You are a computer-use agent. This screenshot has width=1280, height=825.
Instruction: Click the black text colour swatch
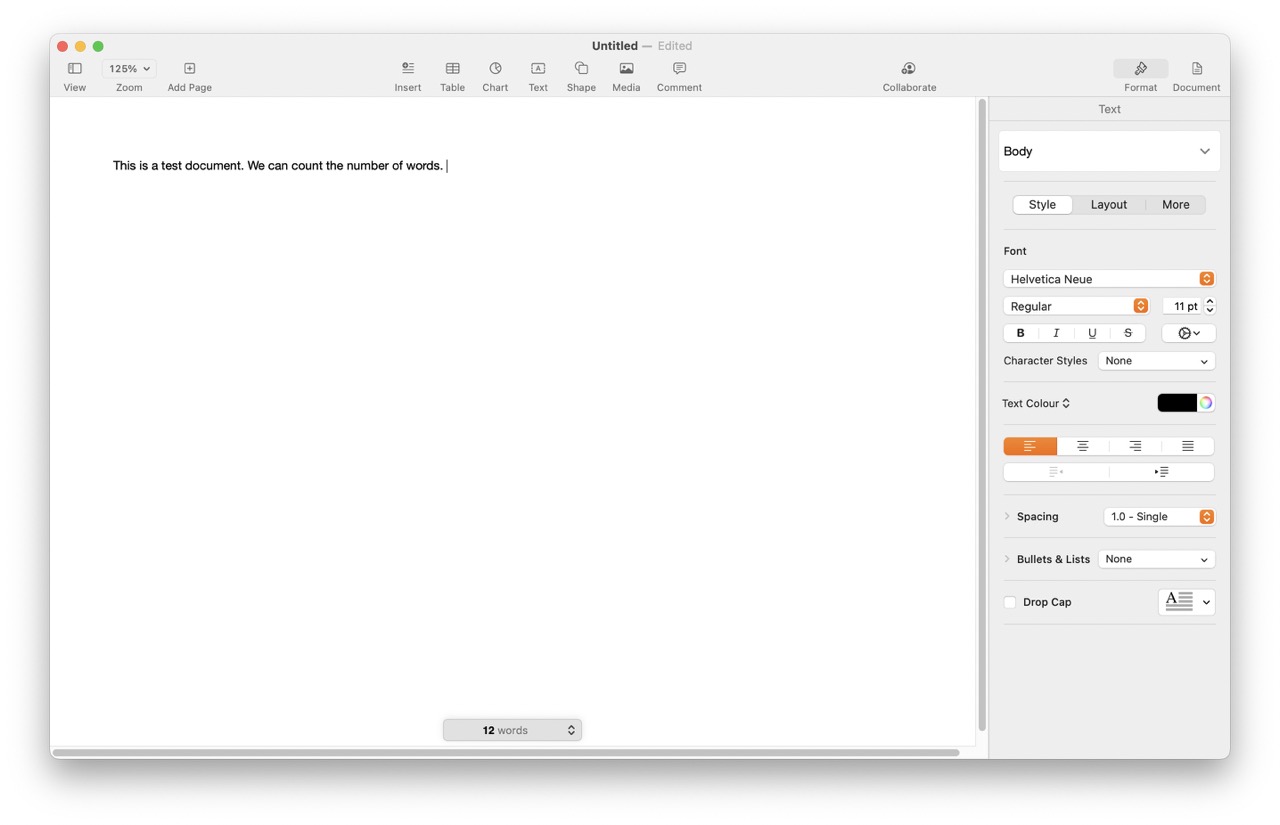[x=1177, y=403]
